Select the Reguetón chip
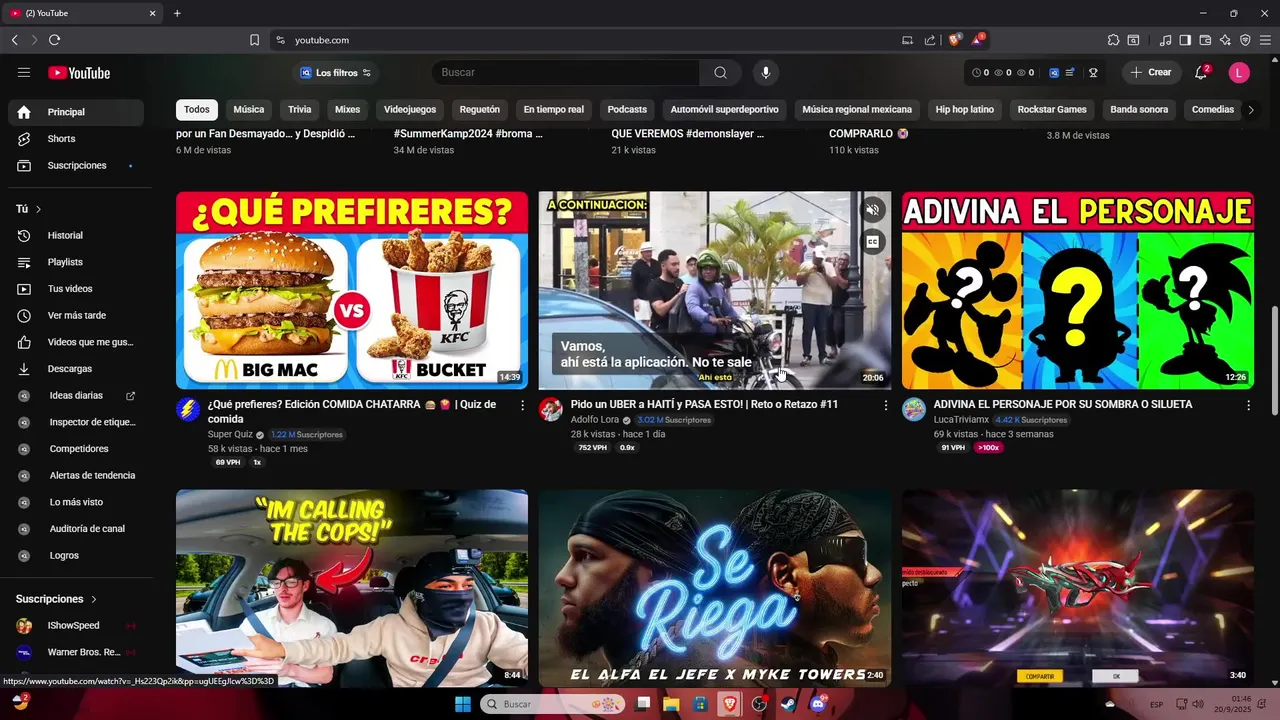Viewport: 1280px width, 720px height. pos(480,109)
